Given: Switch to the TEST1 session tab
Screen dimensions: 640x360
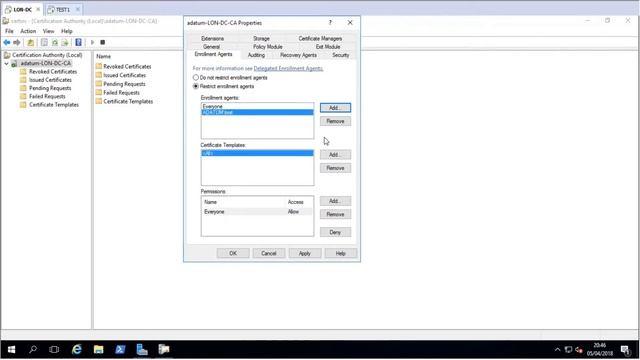Looking at the screenshot, I should (x=62, y=9).
